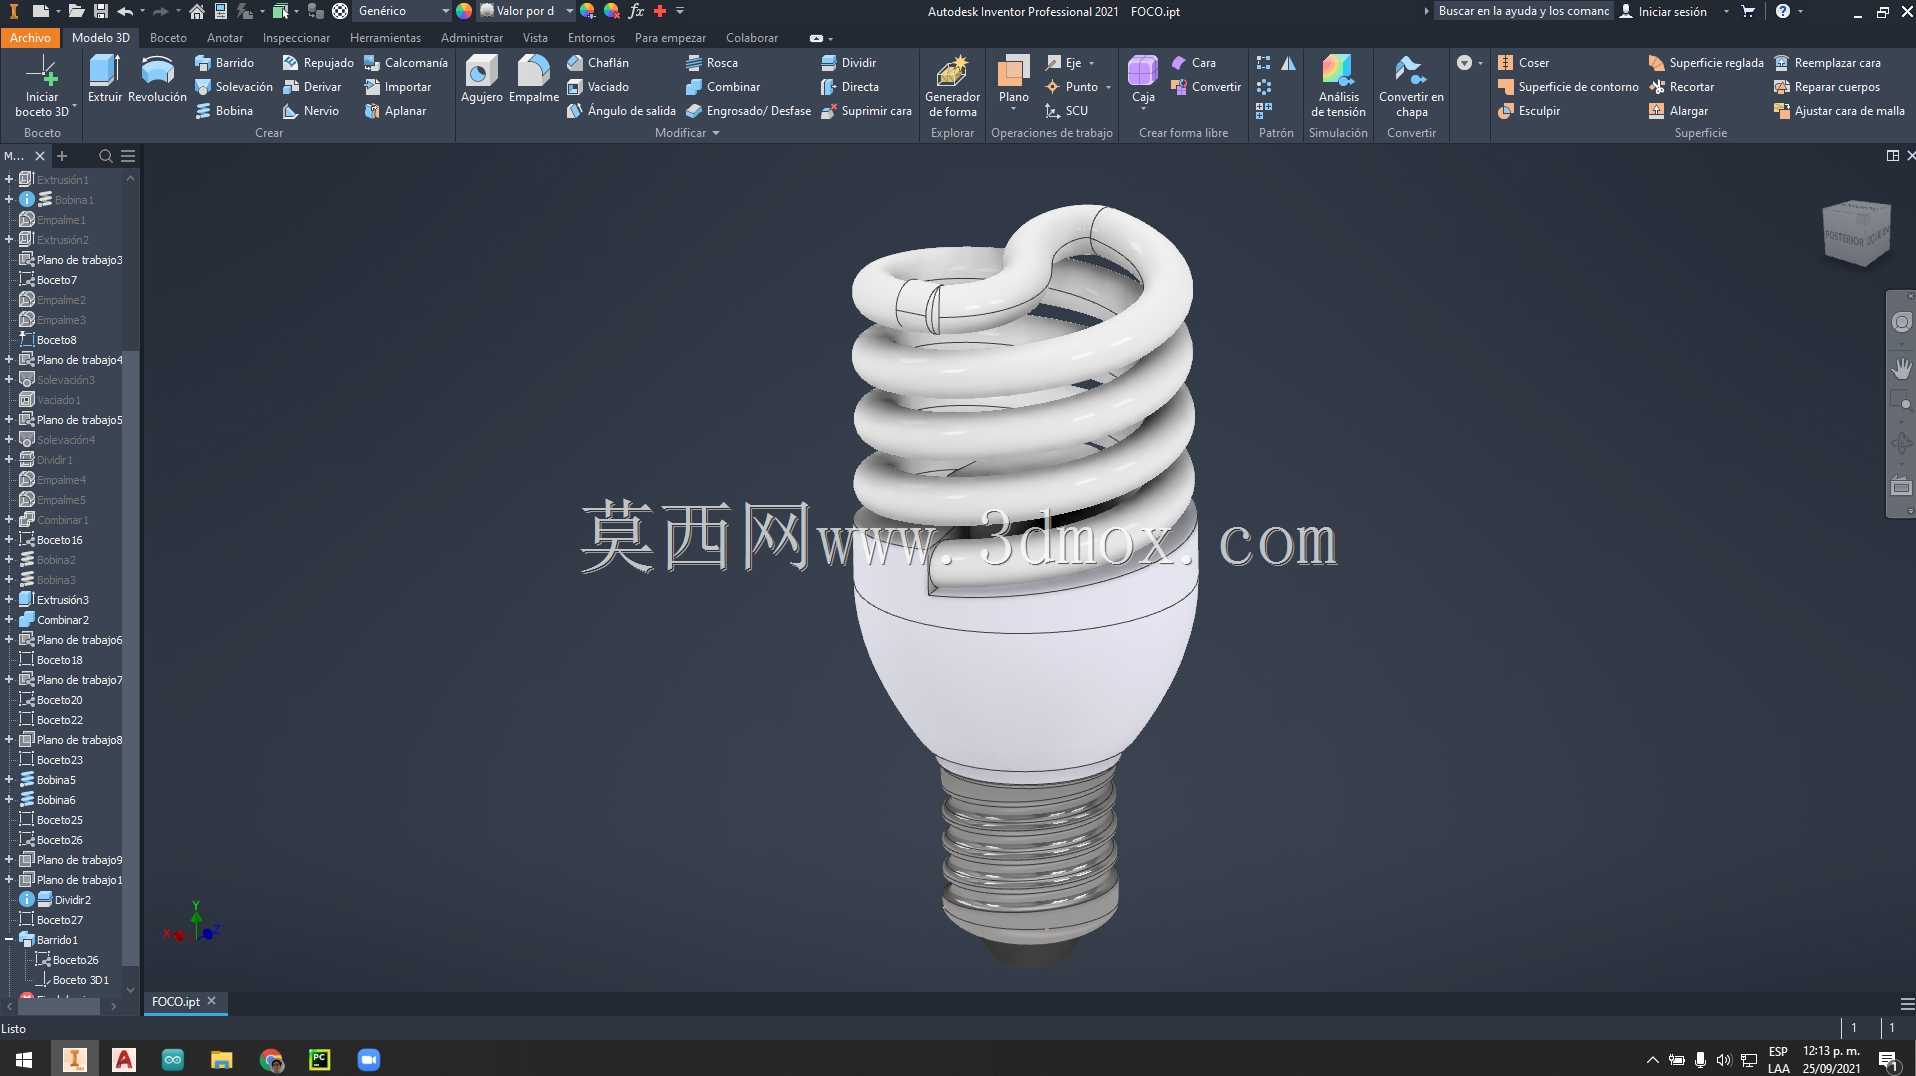The width and height of the screenshot is (1916, 1076).
Task: Choose the Solevación loft tool
Action: pyautogui.click(x=234, y=86)
